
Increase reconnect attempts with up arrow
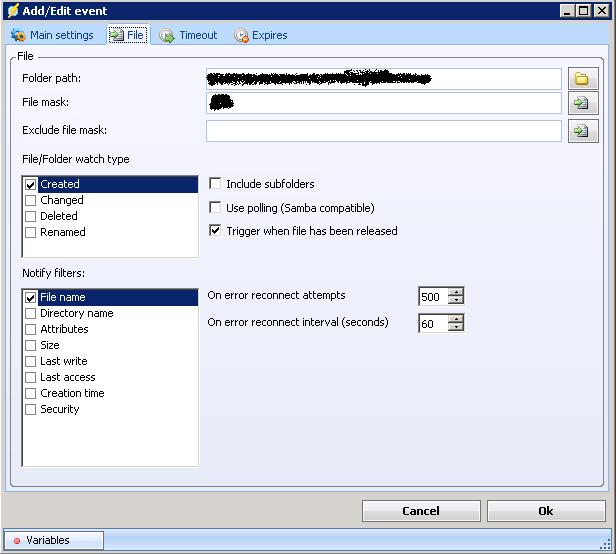[456, 292]
